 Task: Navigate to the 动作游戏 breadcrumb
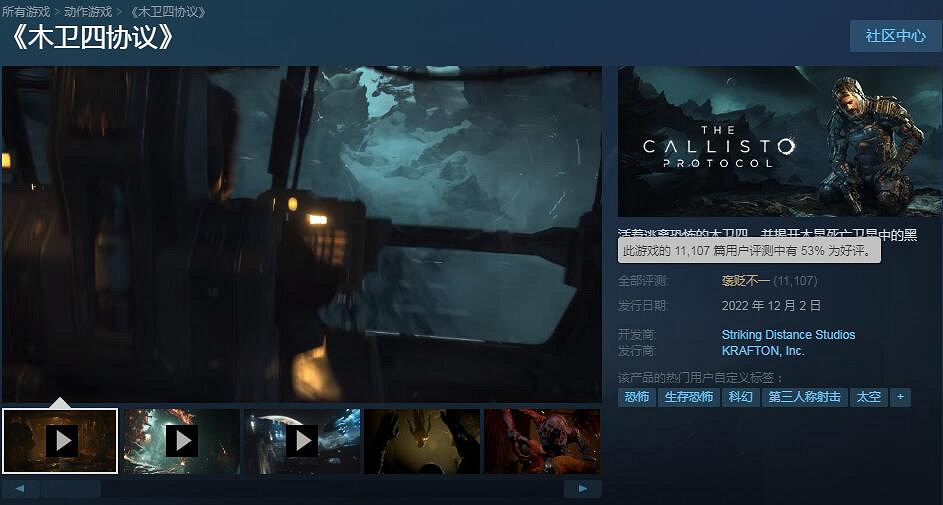click(88, 11)
